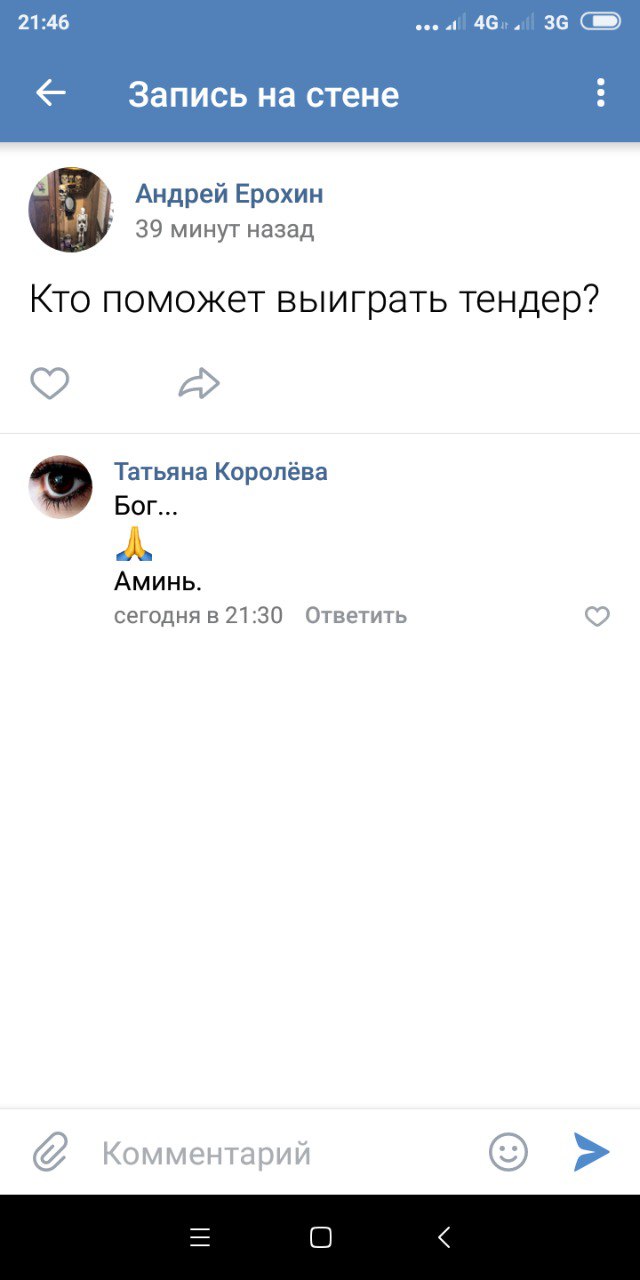Select the post text about тендер

click(314, 300)
